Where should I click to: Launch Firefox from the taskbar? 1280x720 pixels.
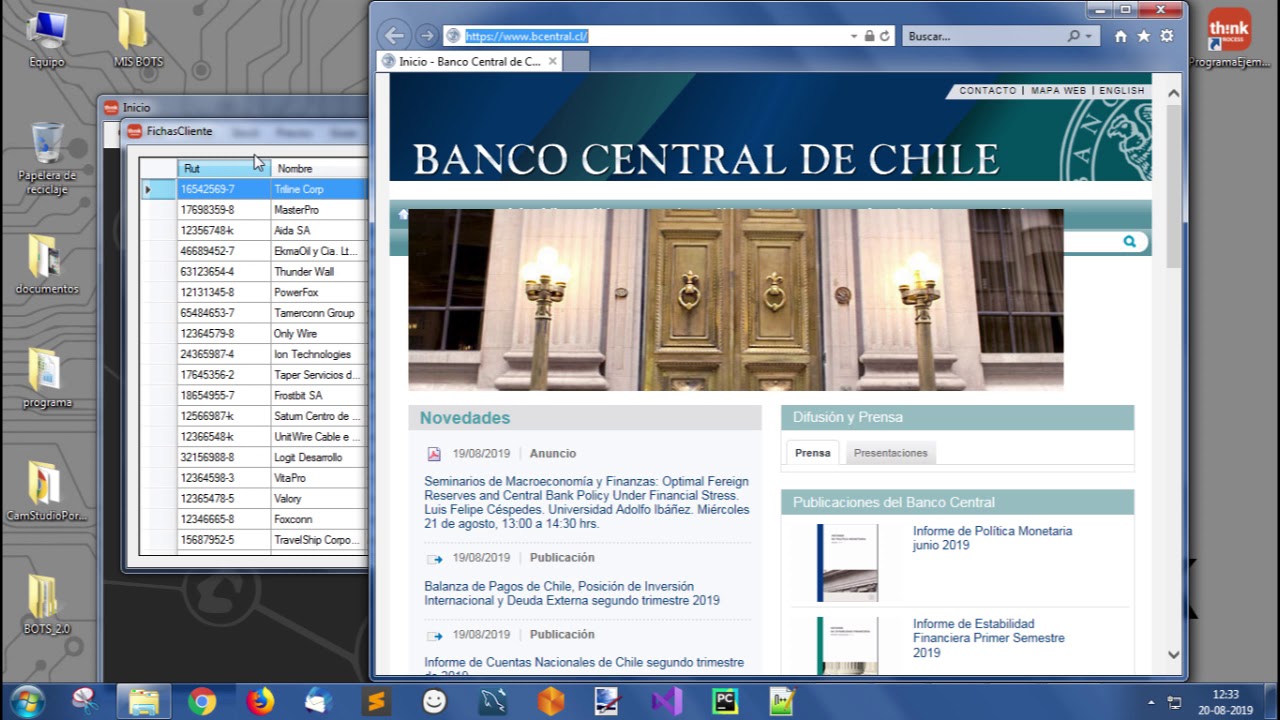click(260, 702)
